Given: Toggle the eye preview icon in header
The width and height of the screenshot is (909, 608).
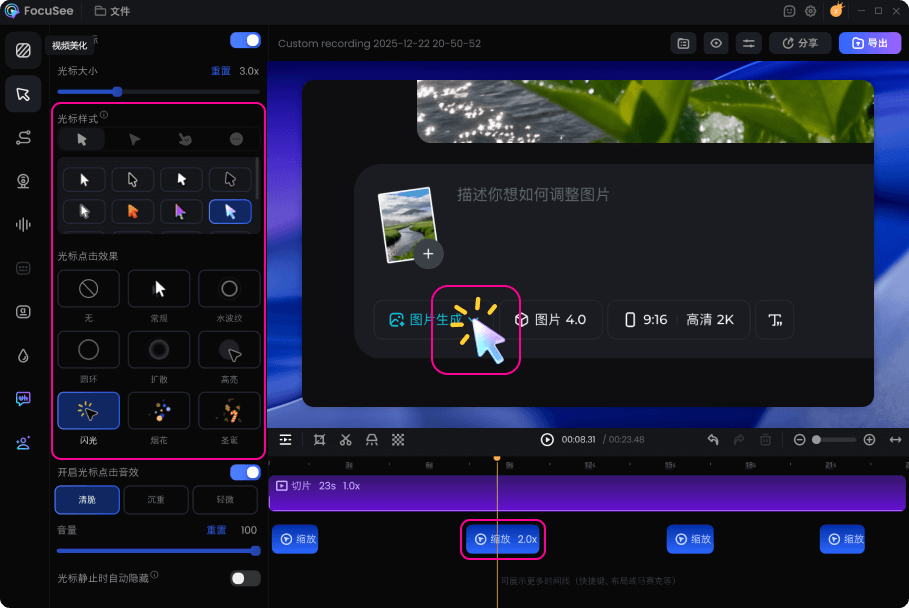Looking at the screenshot, I should pos(716,43).
